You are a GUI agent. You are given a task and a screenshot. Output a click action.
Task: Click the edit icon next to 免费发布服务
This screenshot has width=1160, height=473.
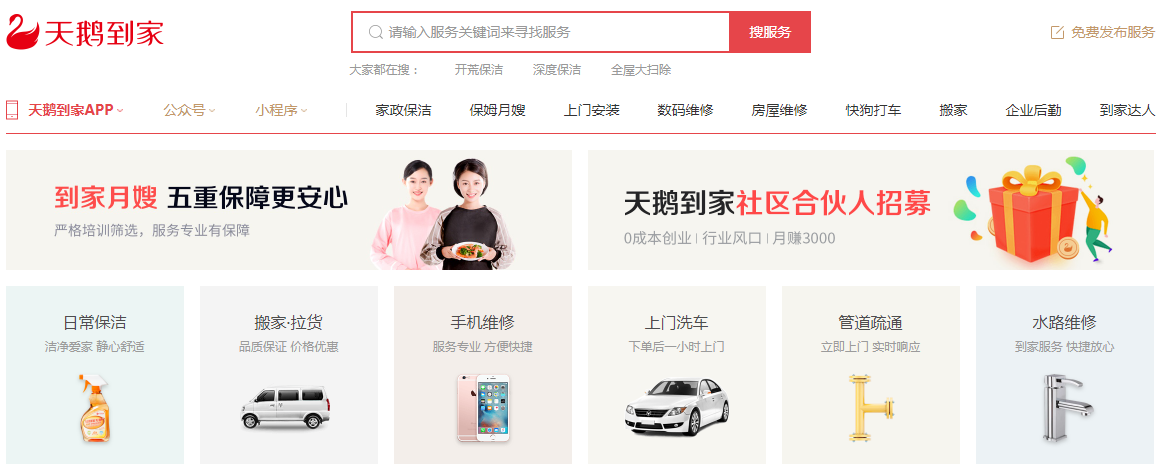1057,33
